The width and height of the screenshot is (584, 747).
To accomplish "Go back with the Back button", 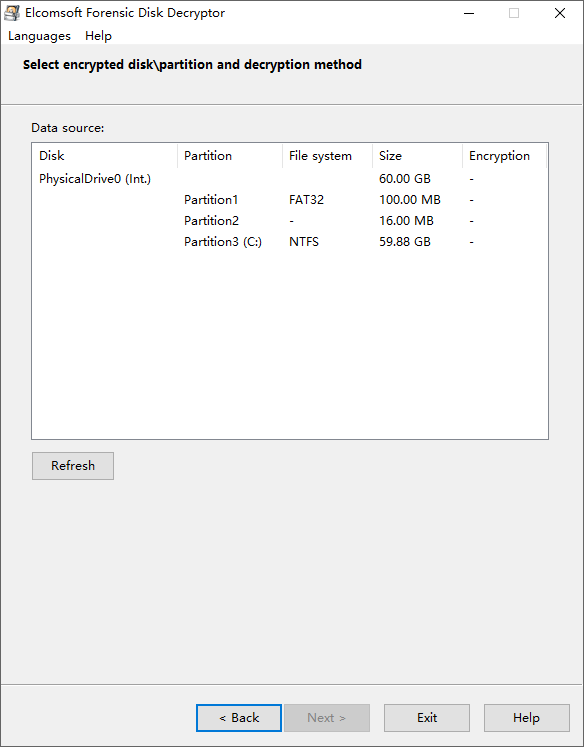I will coord(239,717).
